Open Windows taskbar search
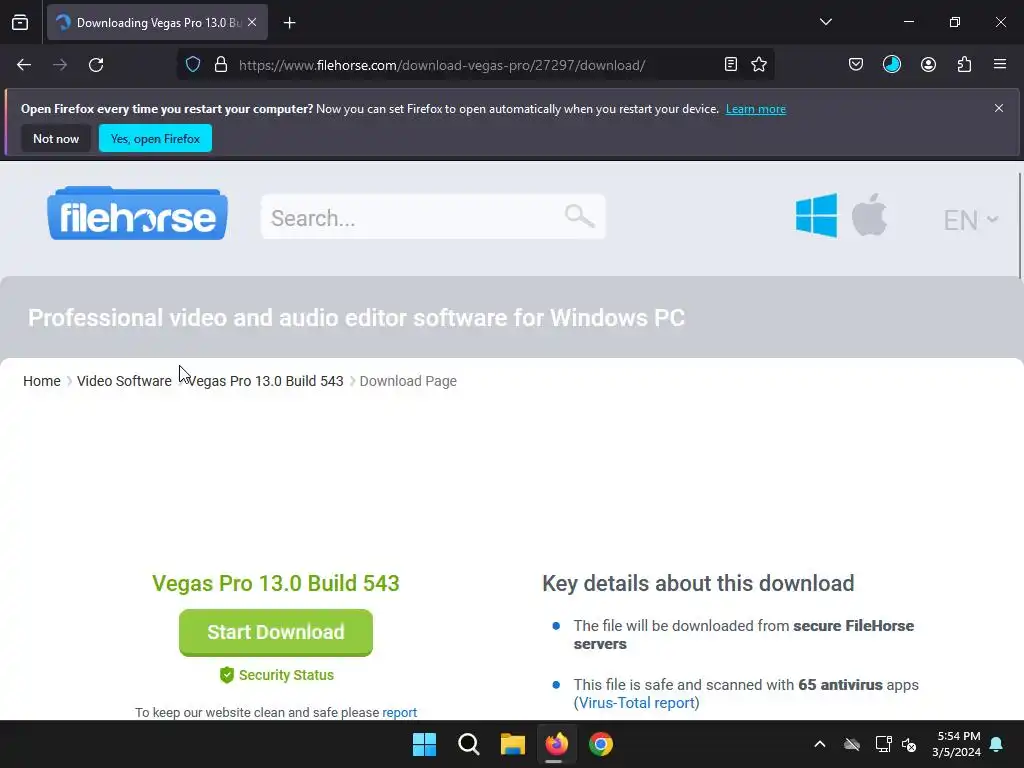Screen dimensions: 1024x768 click(x=468, y=744)
